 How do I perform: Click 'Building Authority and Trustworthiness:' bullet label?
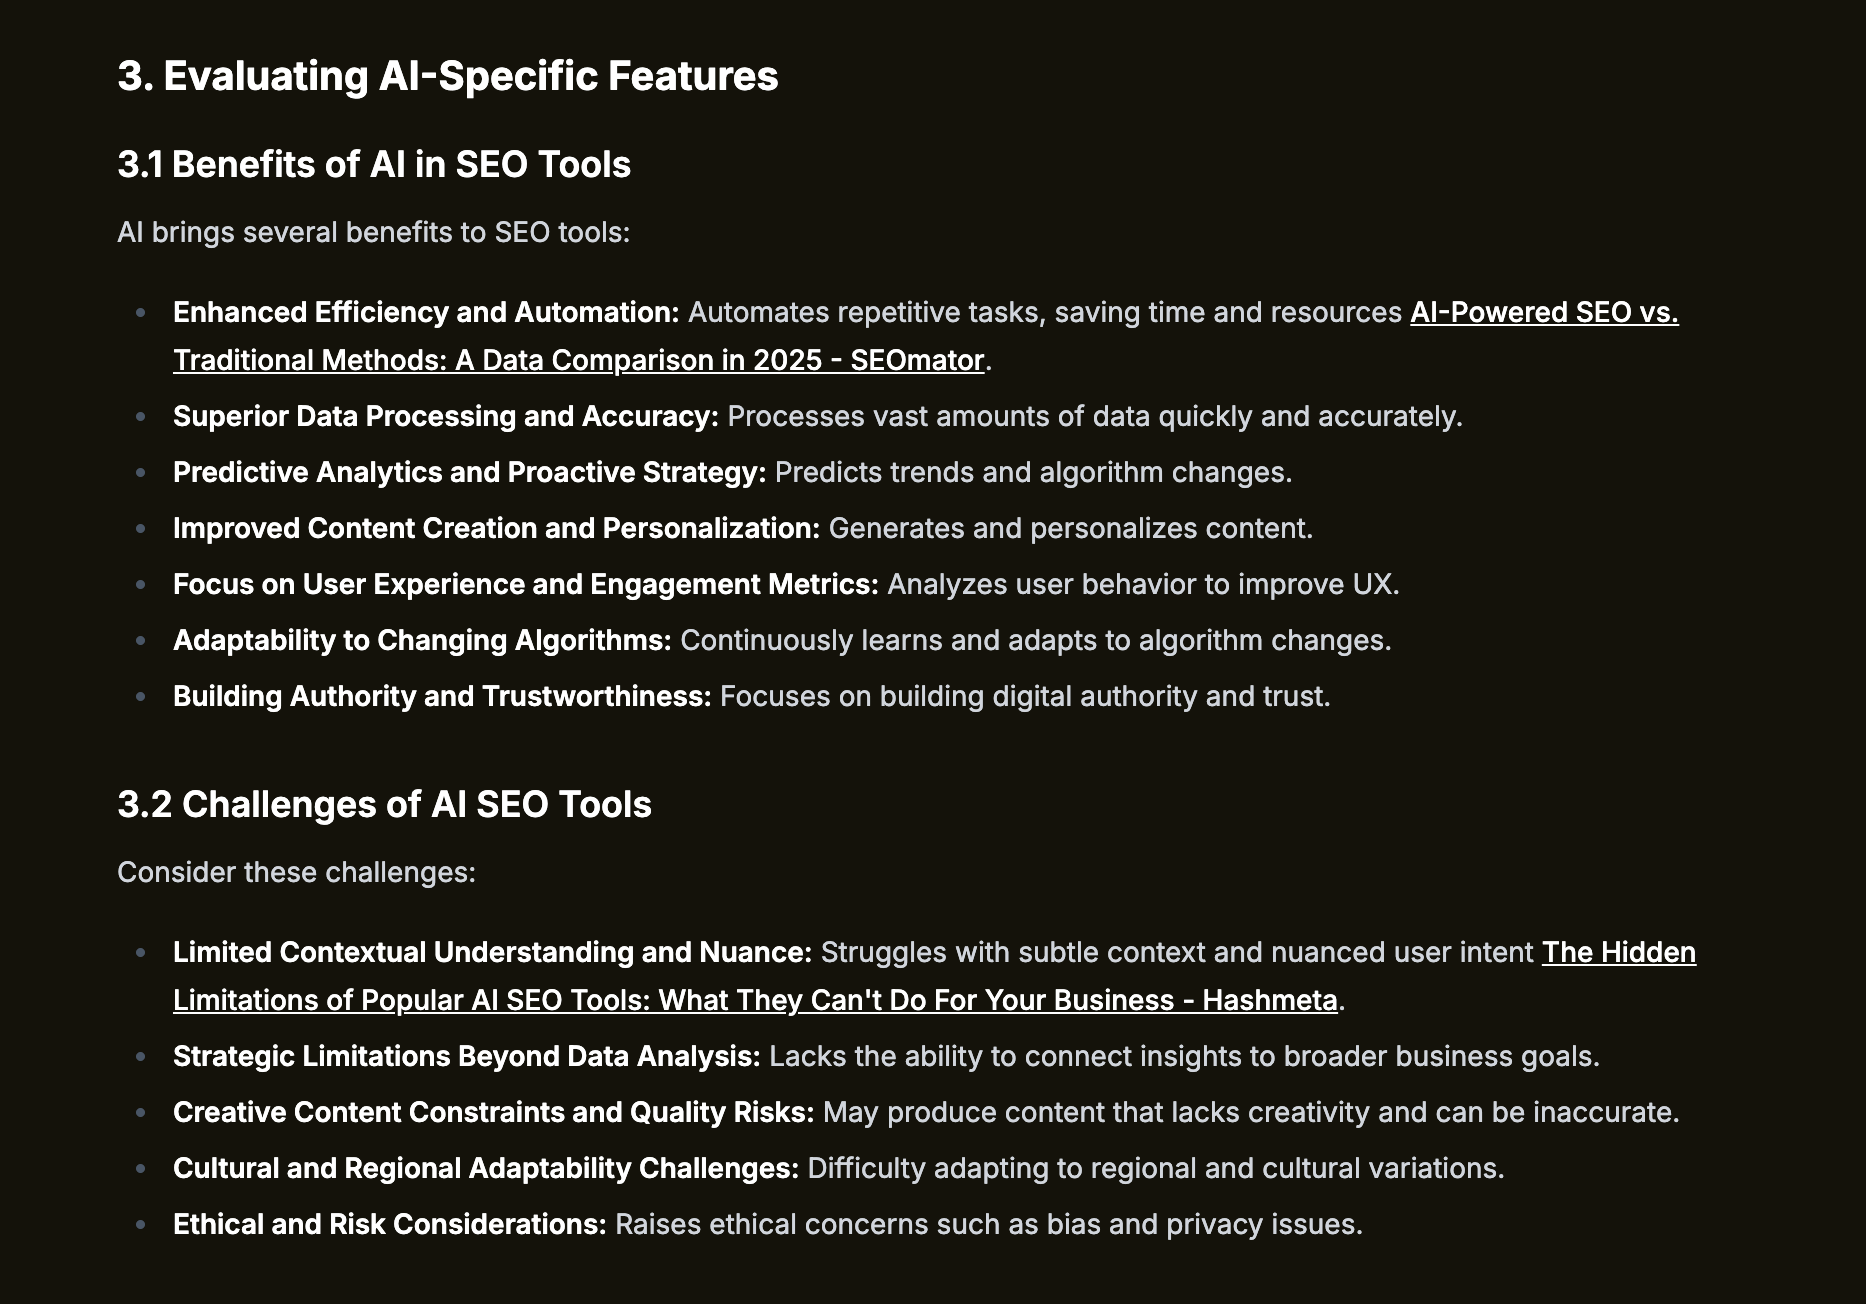pyautogui.click(x=442, y=696)
